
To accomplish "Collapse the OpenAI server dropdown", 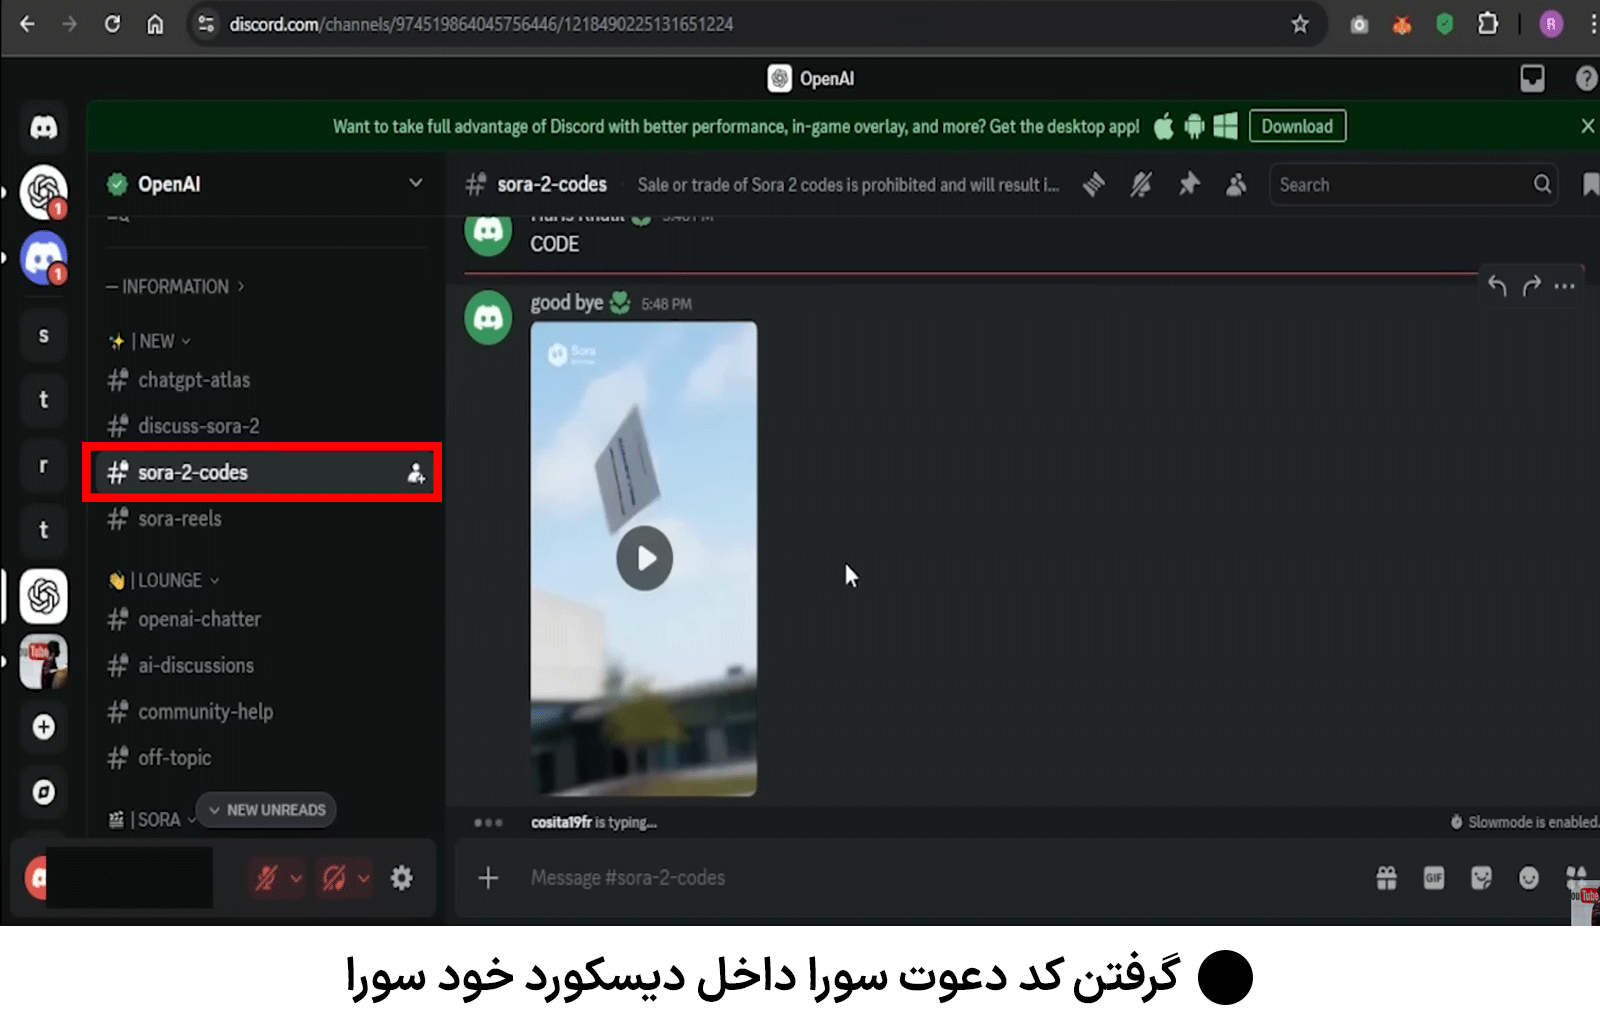I will (416, 184).
